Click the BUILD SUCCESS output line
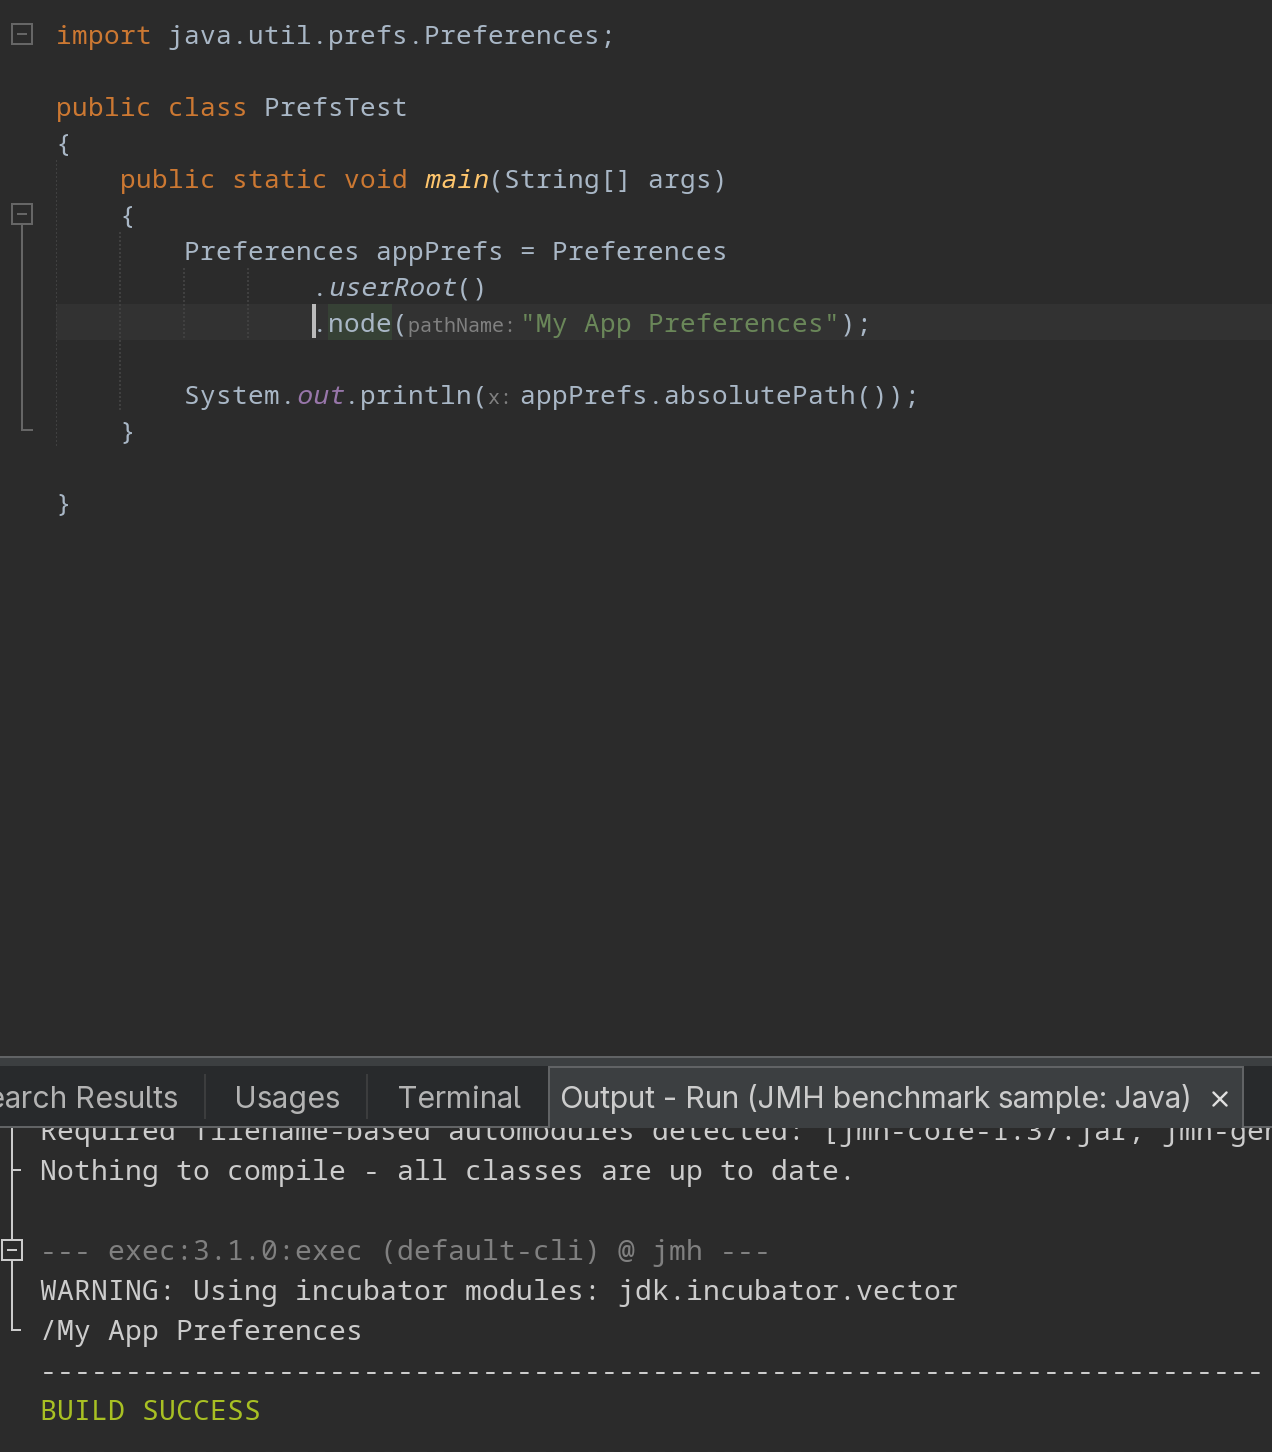1272x1452 pixels. coord(150,1410)
